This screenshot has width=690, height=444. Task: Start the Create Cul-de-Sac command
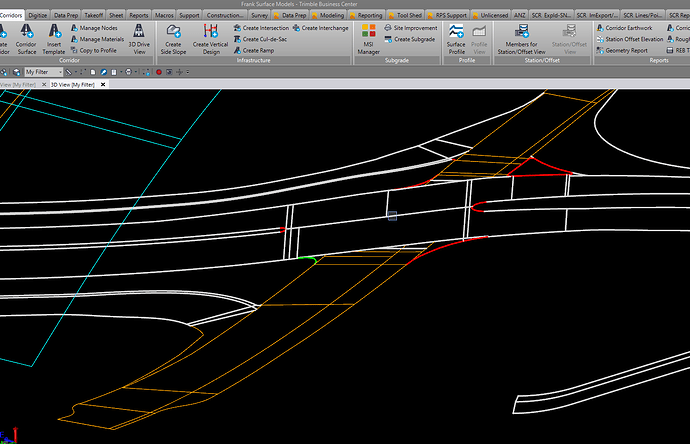(x=261, y=39)
